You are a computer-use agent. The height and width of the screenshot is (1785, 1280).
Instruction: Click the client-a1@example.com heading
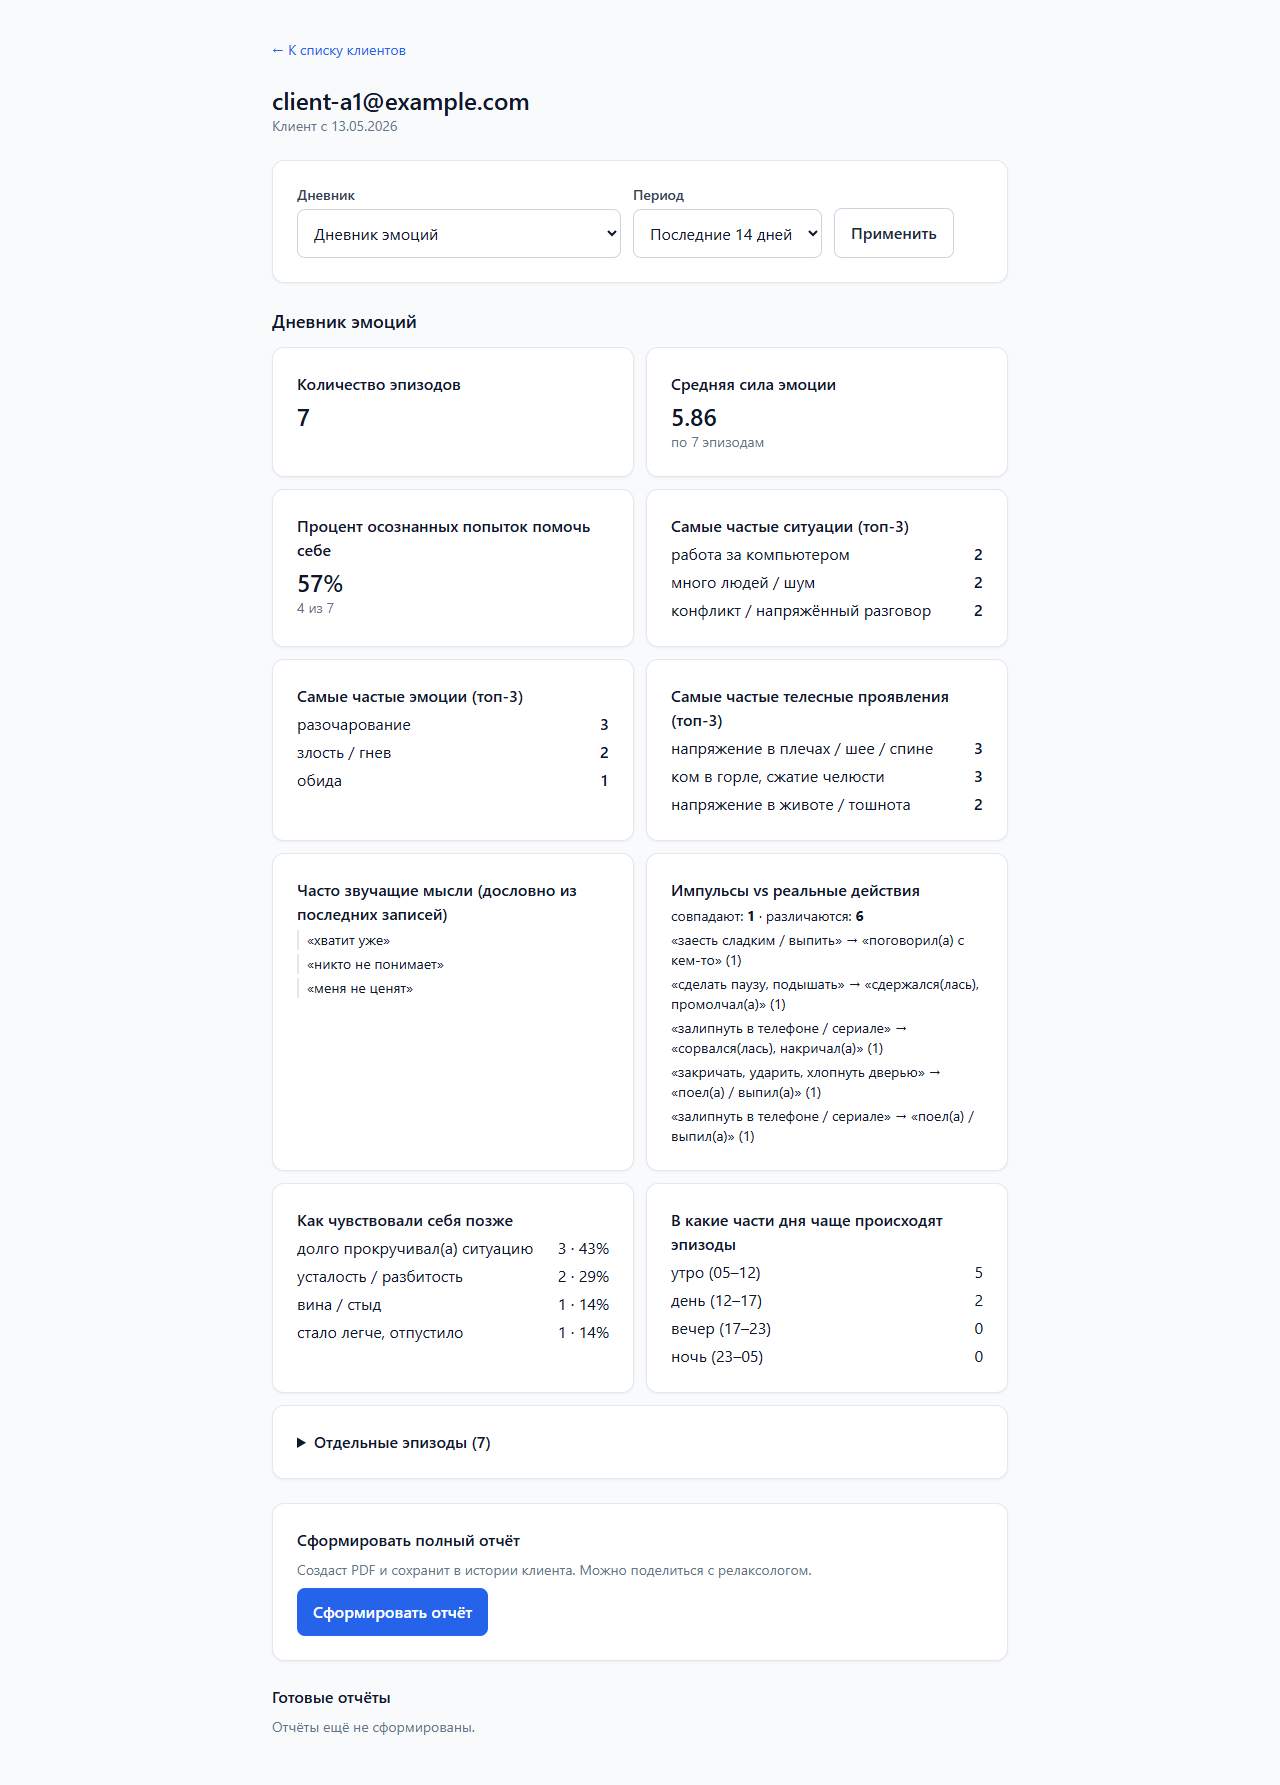400,102
